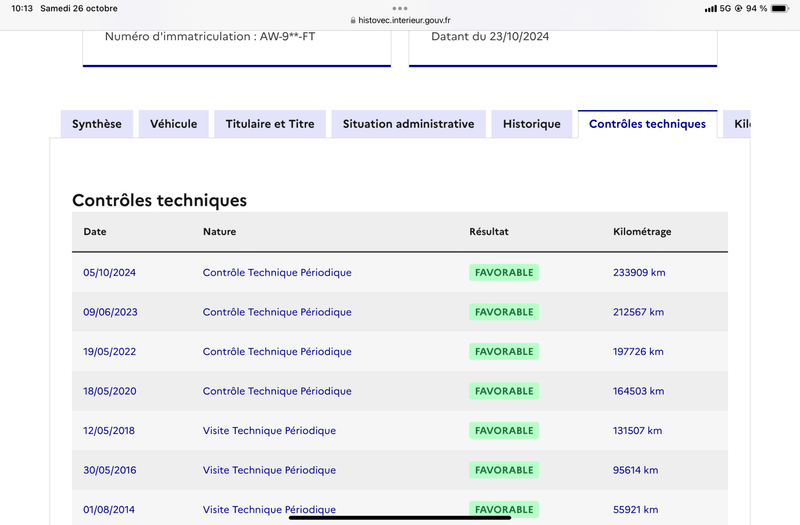Click the Nature column header
Viewport: 800px width, 525px height.
219,232
